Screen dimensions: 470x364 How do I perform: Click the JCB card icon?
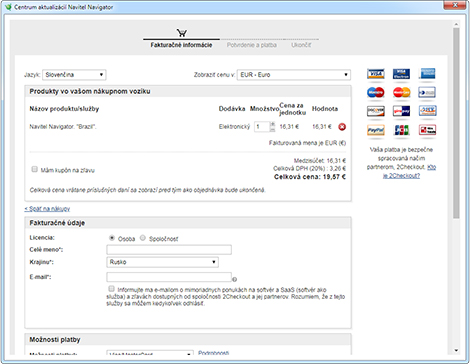[401, 130]
